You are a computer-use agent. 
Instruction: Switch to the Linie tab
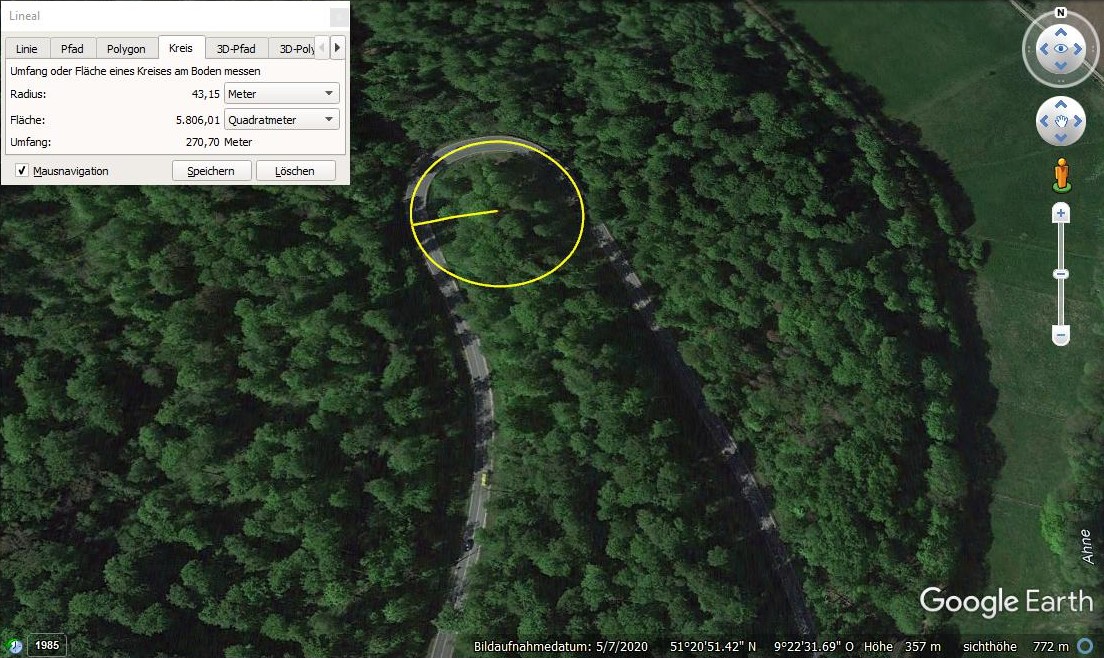27,49
